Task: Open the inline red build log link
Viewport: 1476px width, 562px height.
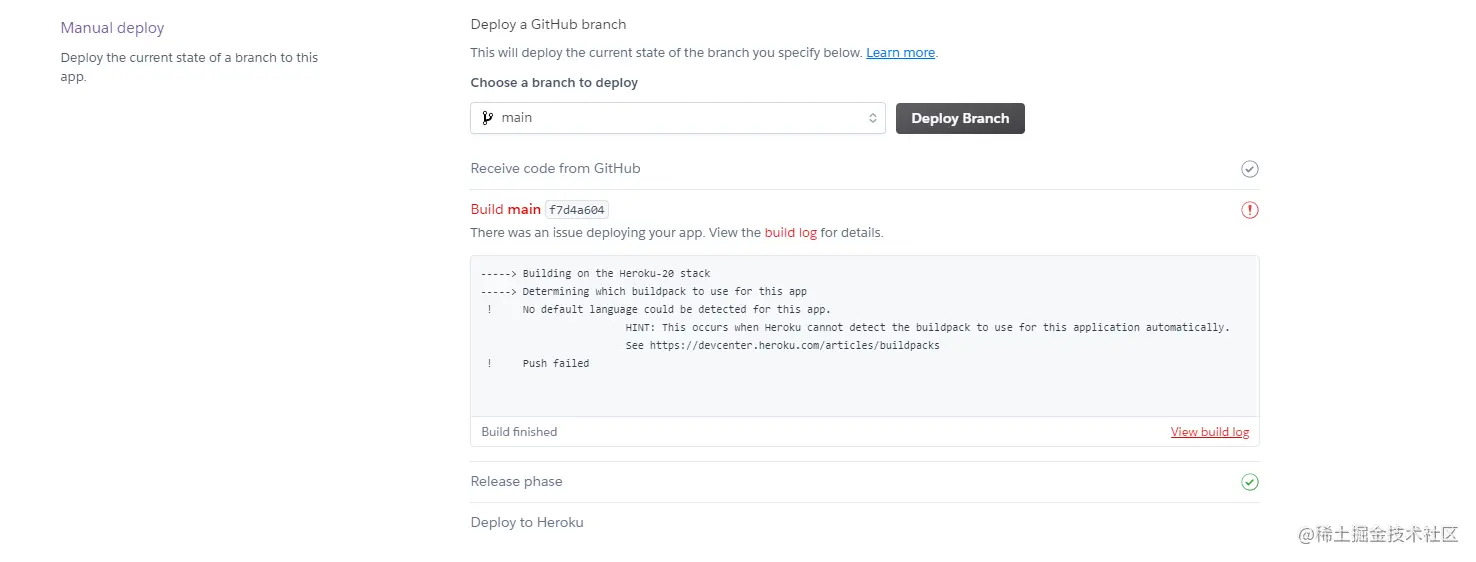Action: click(790, 233)
